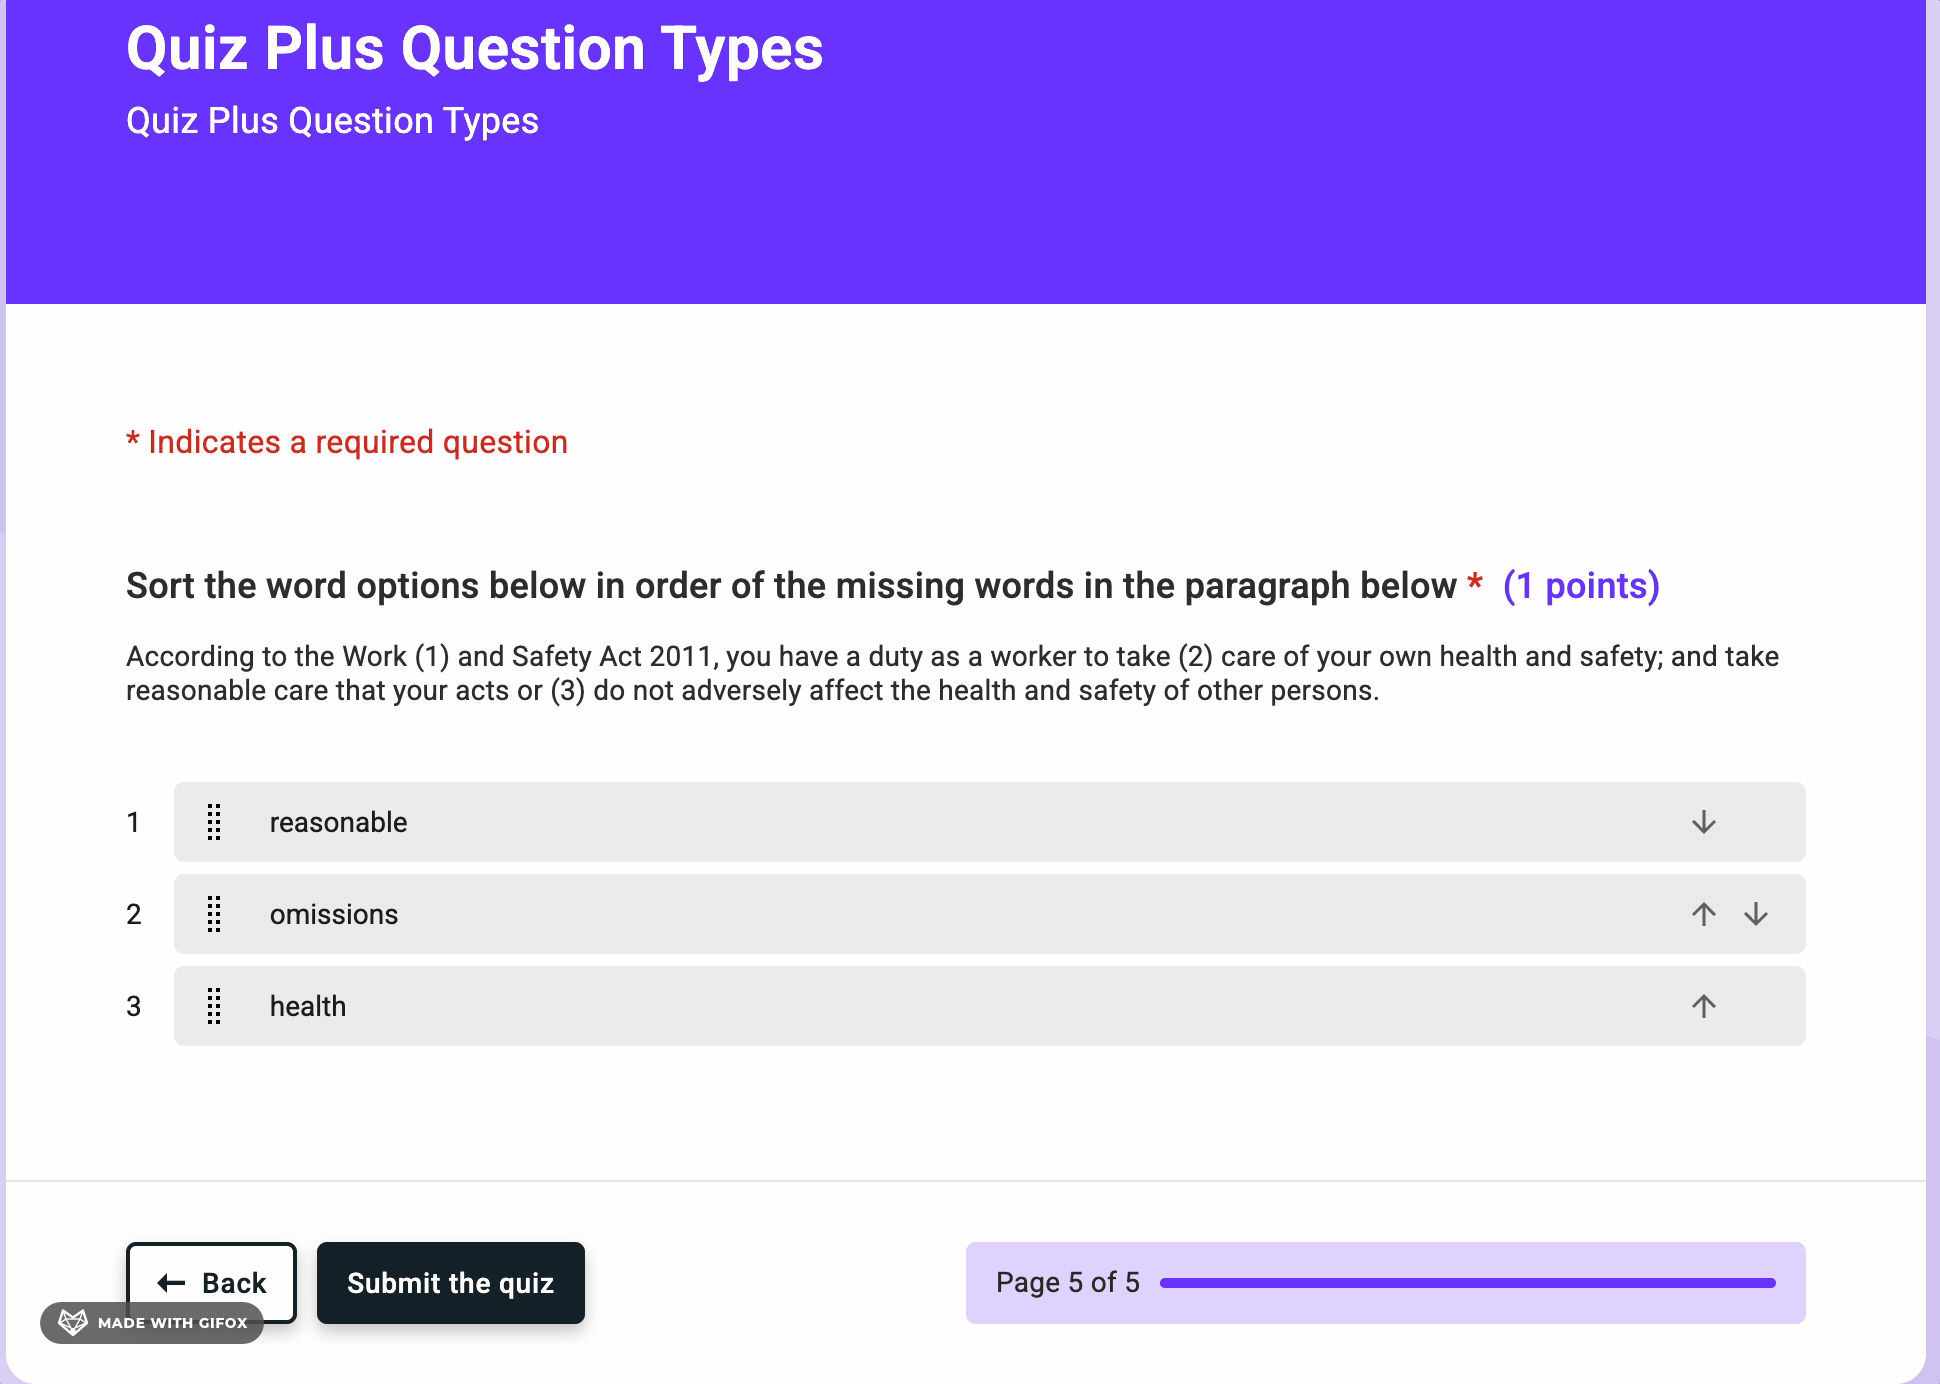Select the 'omissions' sort item row
Viewport: 1940px width, 1384px height.
point(990,914)
